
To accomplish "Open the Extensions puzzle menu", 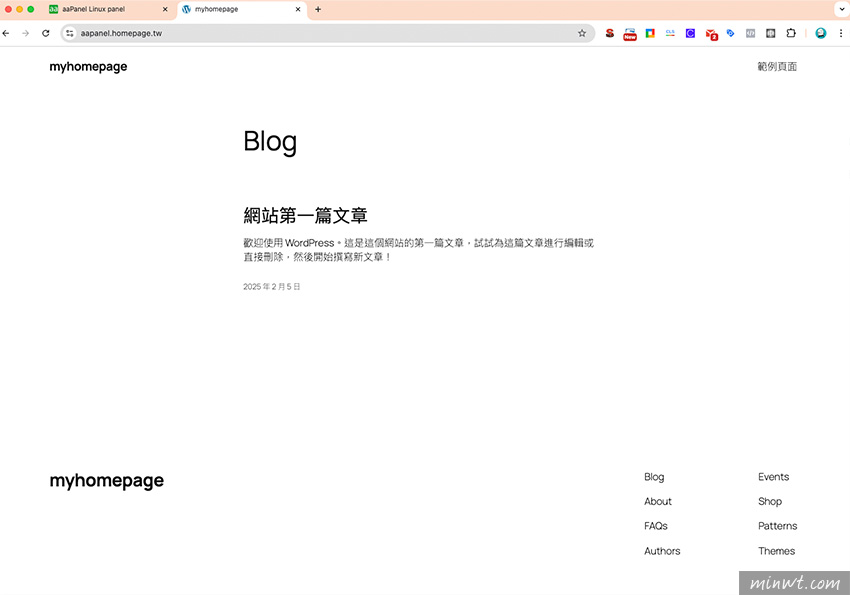I will pos(791,33).
